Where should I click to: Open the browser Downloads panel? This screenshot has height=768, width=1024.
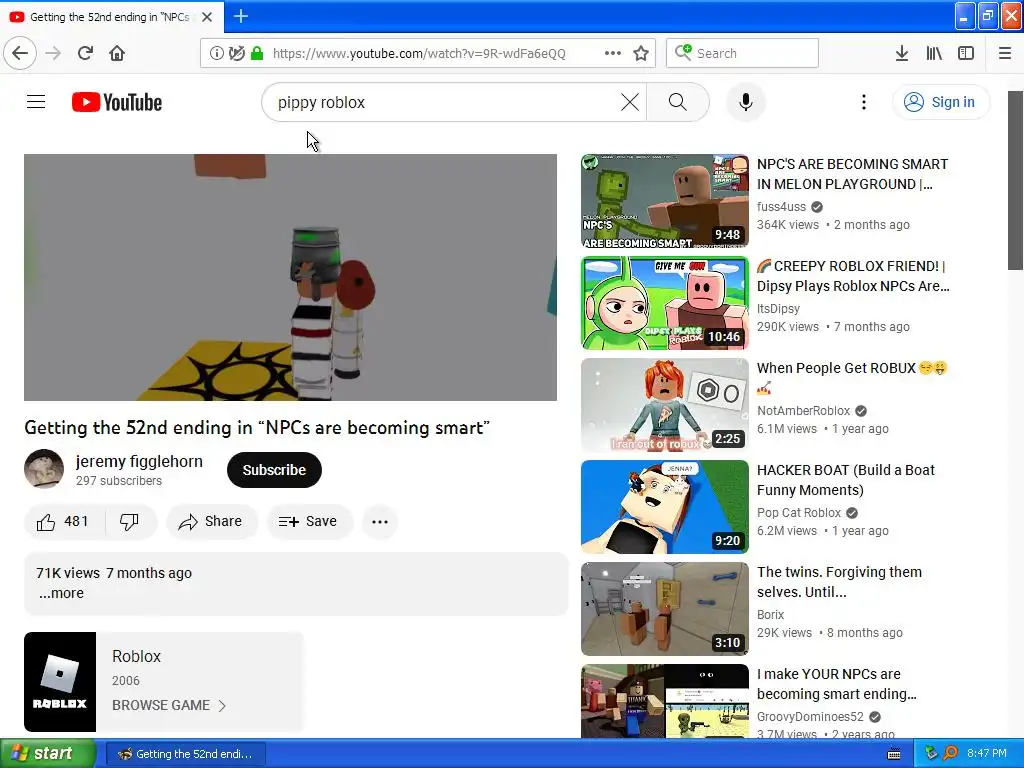click(x=902, y=53)
